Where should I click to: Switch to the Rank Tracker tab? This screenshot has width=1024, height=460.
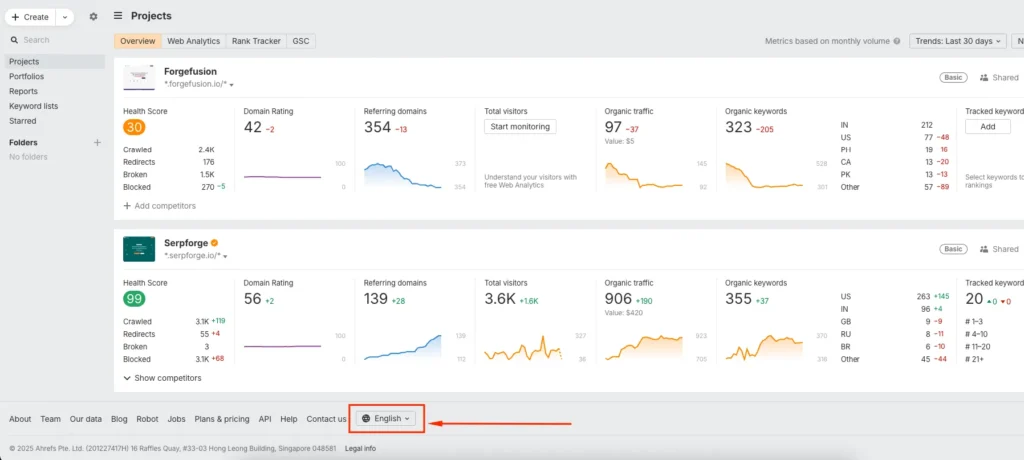point(255,41)
